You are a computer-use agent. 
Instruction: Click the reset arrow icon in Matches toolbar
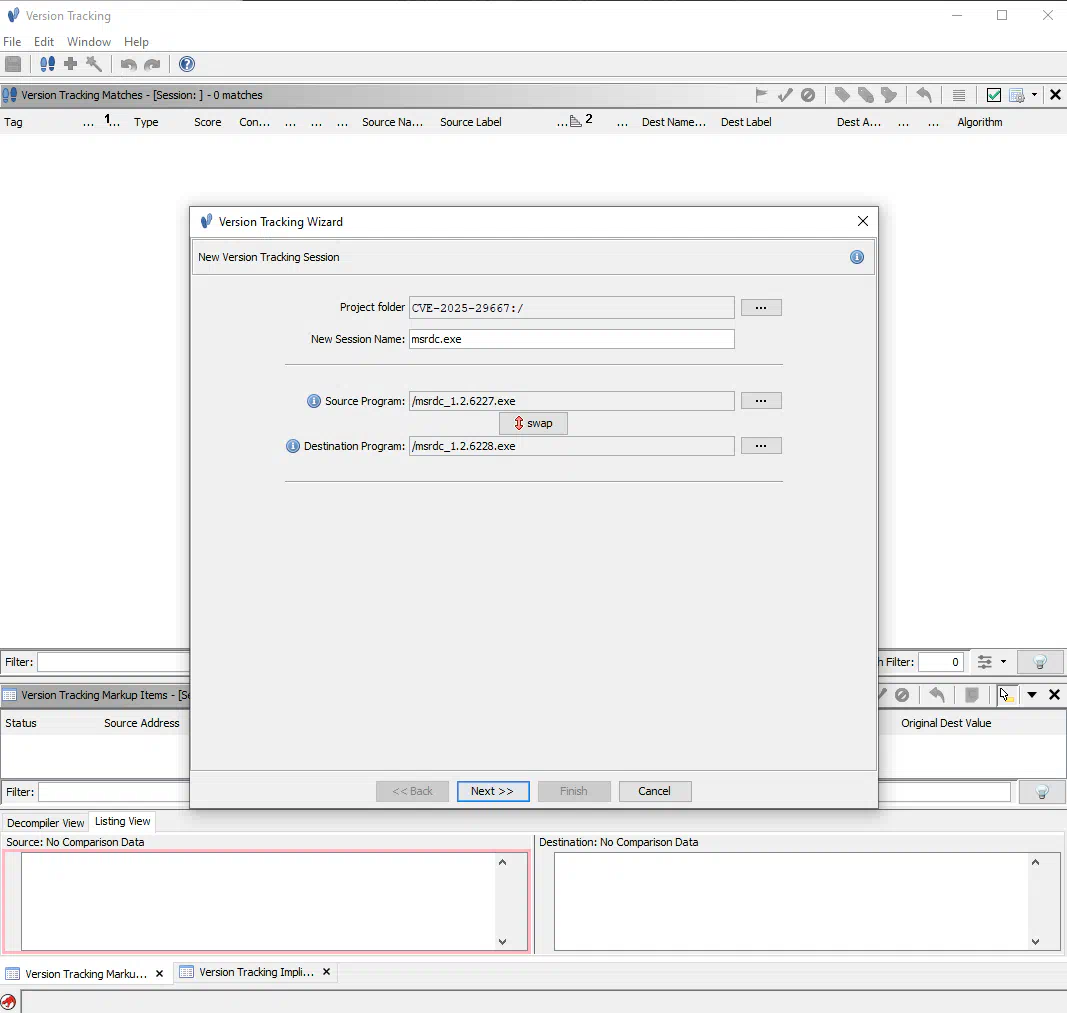(x=923, y=95)
